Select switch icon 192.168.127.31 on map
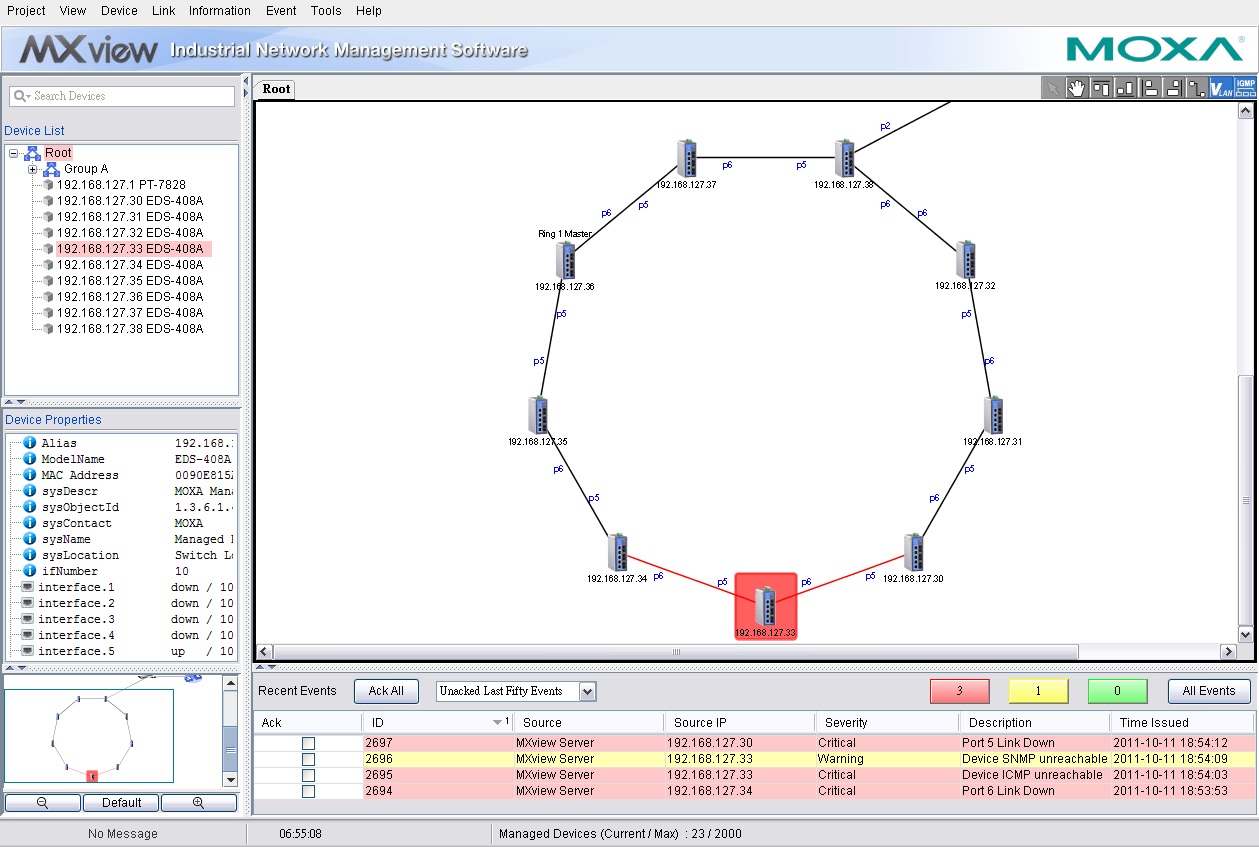1259x847 pixels. pyautogui.click(x=993, y=415)
